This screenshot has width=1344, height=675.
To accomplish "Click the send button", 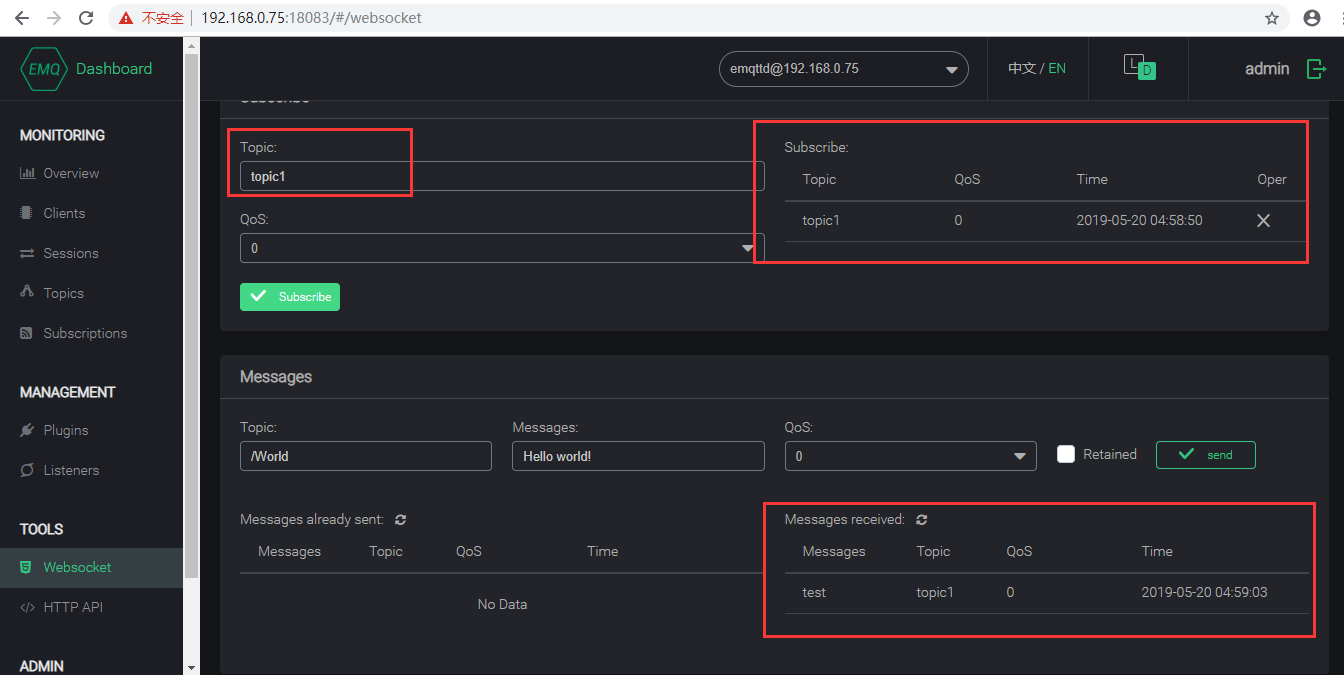I will click(x=1205, y=455).
